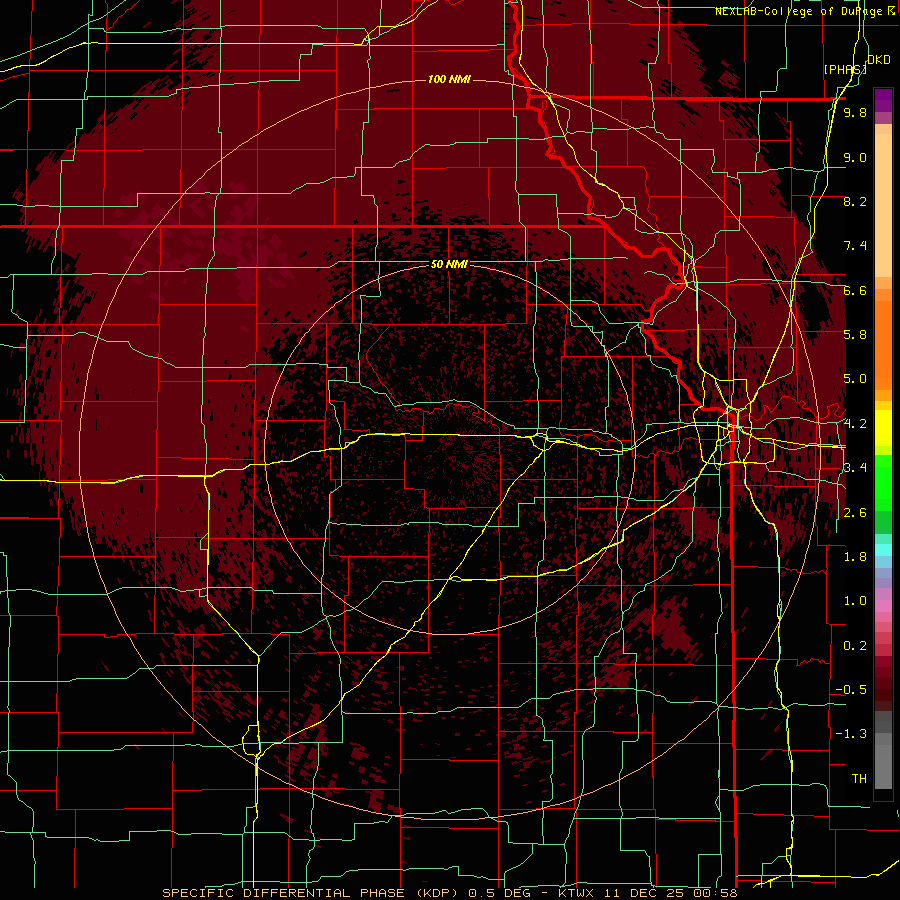The height and width of the screenshot is (900, 900).
Task: Click the "DKD" label above the color scale
Action: [879, 60]
